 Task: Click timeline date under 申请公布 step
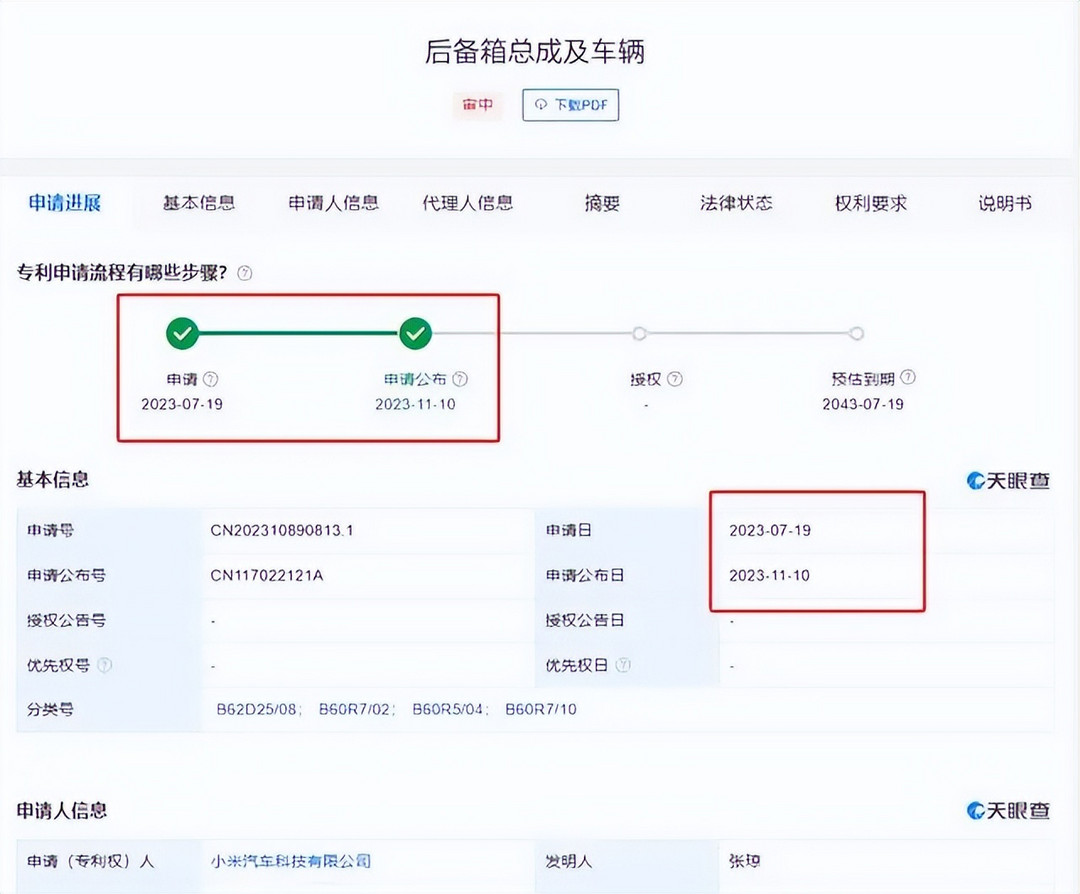pos(415,404)
